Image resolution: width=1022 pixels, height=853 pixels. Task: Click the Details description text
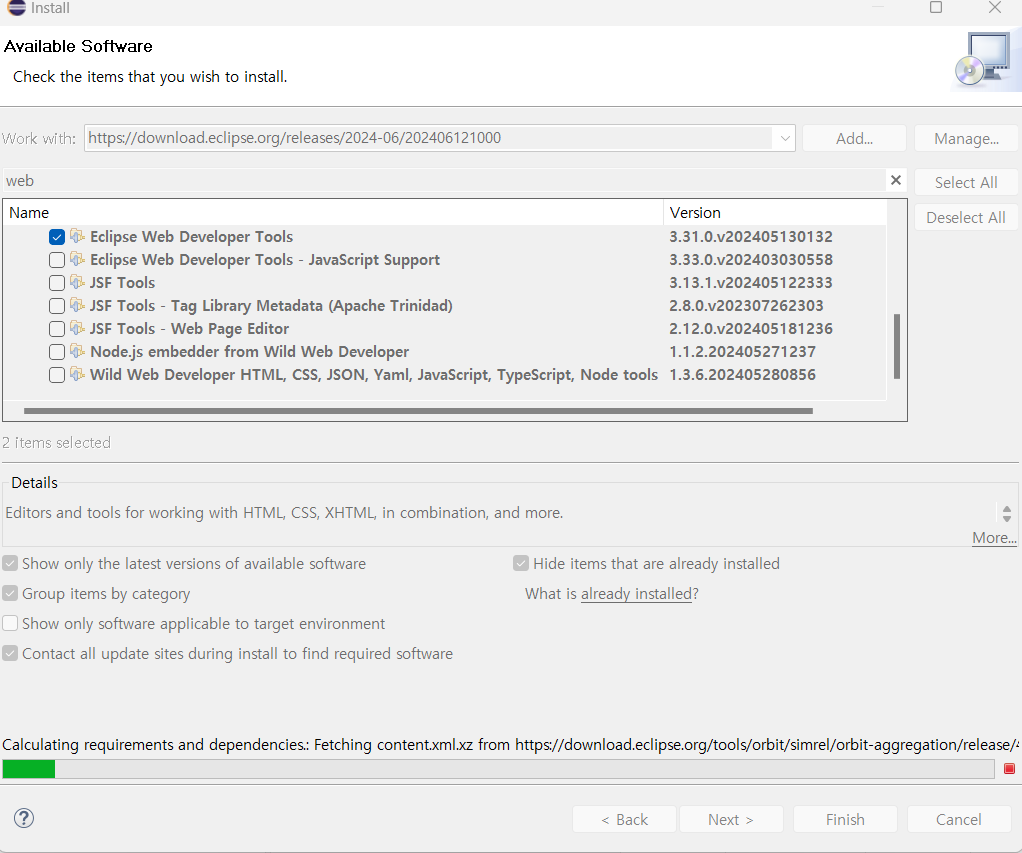pos(284,513)
